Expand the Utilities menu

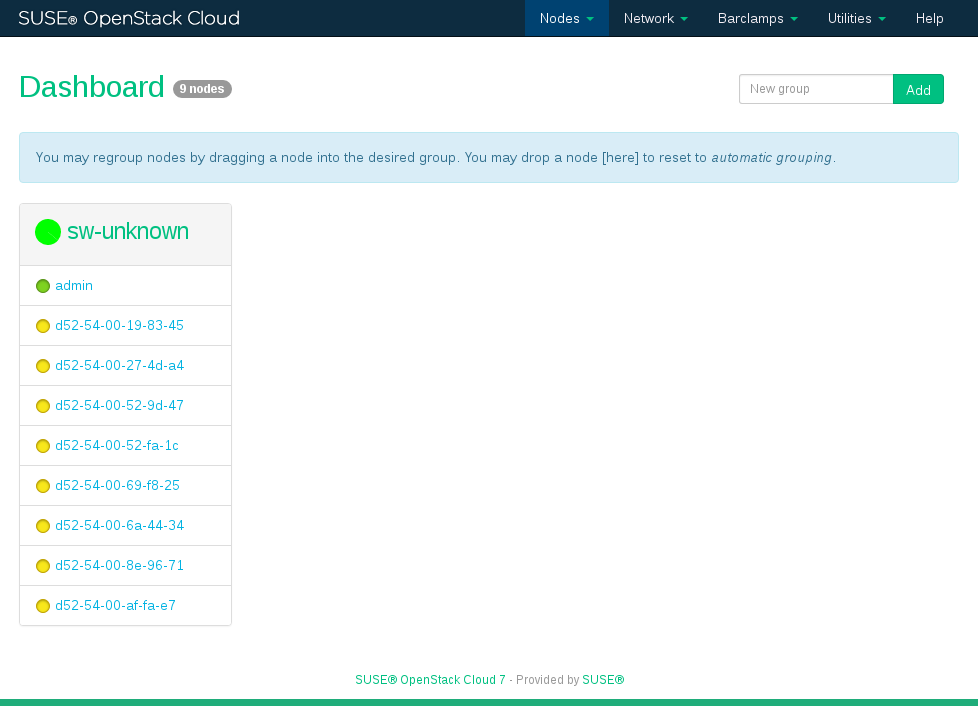pos(856,18)
